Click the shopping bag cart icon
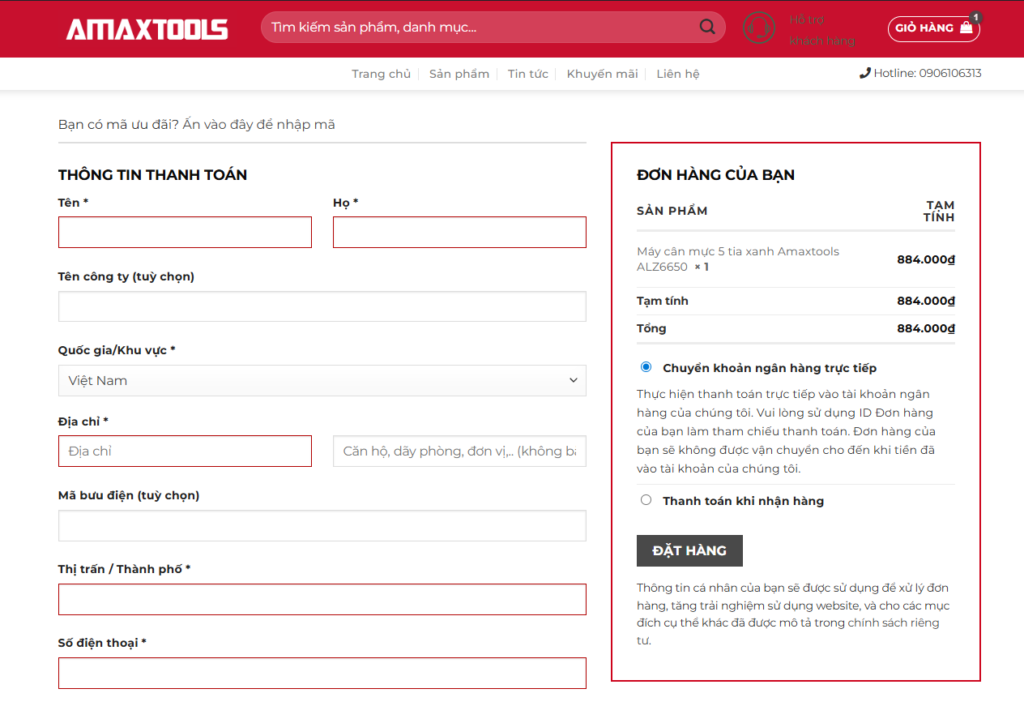 click(967, 27)
